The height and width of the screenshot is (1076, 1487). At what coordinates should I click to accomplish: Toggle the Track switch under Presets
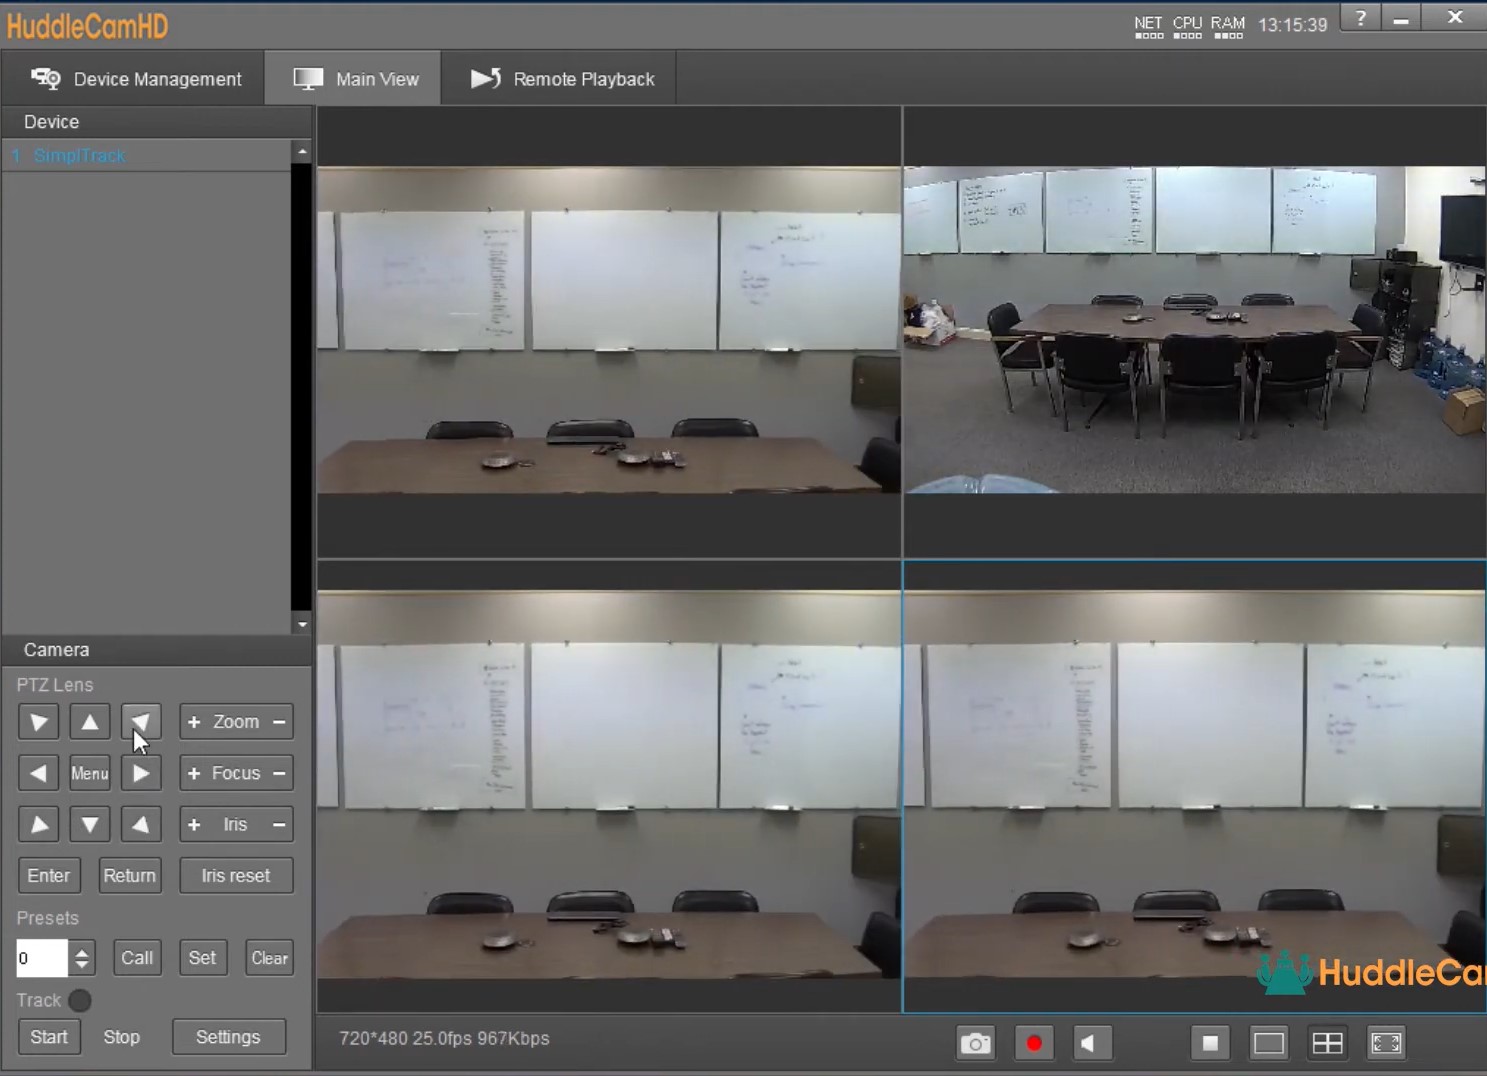coord(79,1000)
